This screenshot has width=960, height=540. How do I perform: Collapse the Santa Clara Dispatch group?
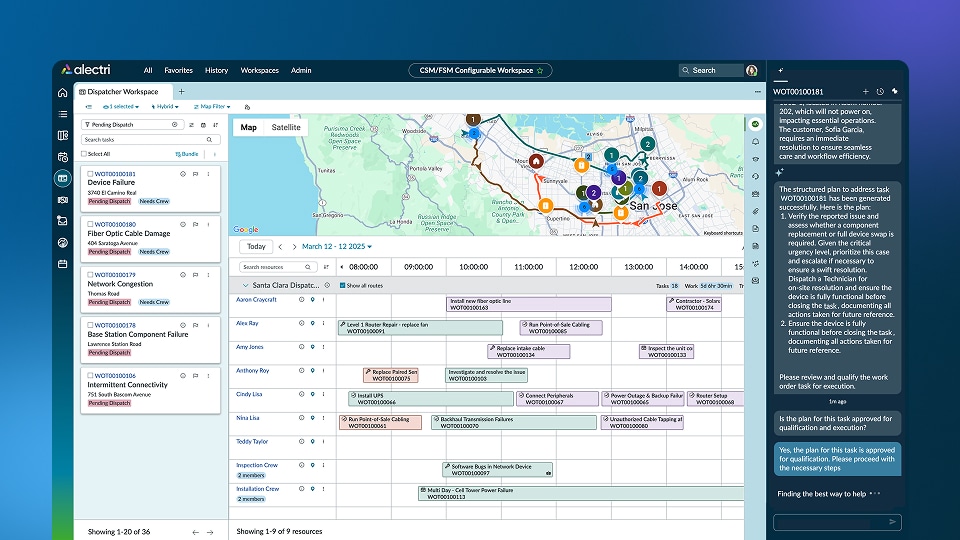pos(246,286)
